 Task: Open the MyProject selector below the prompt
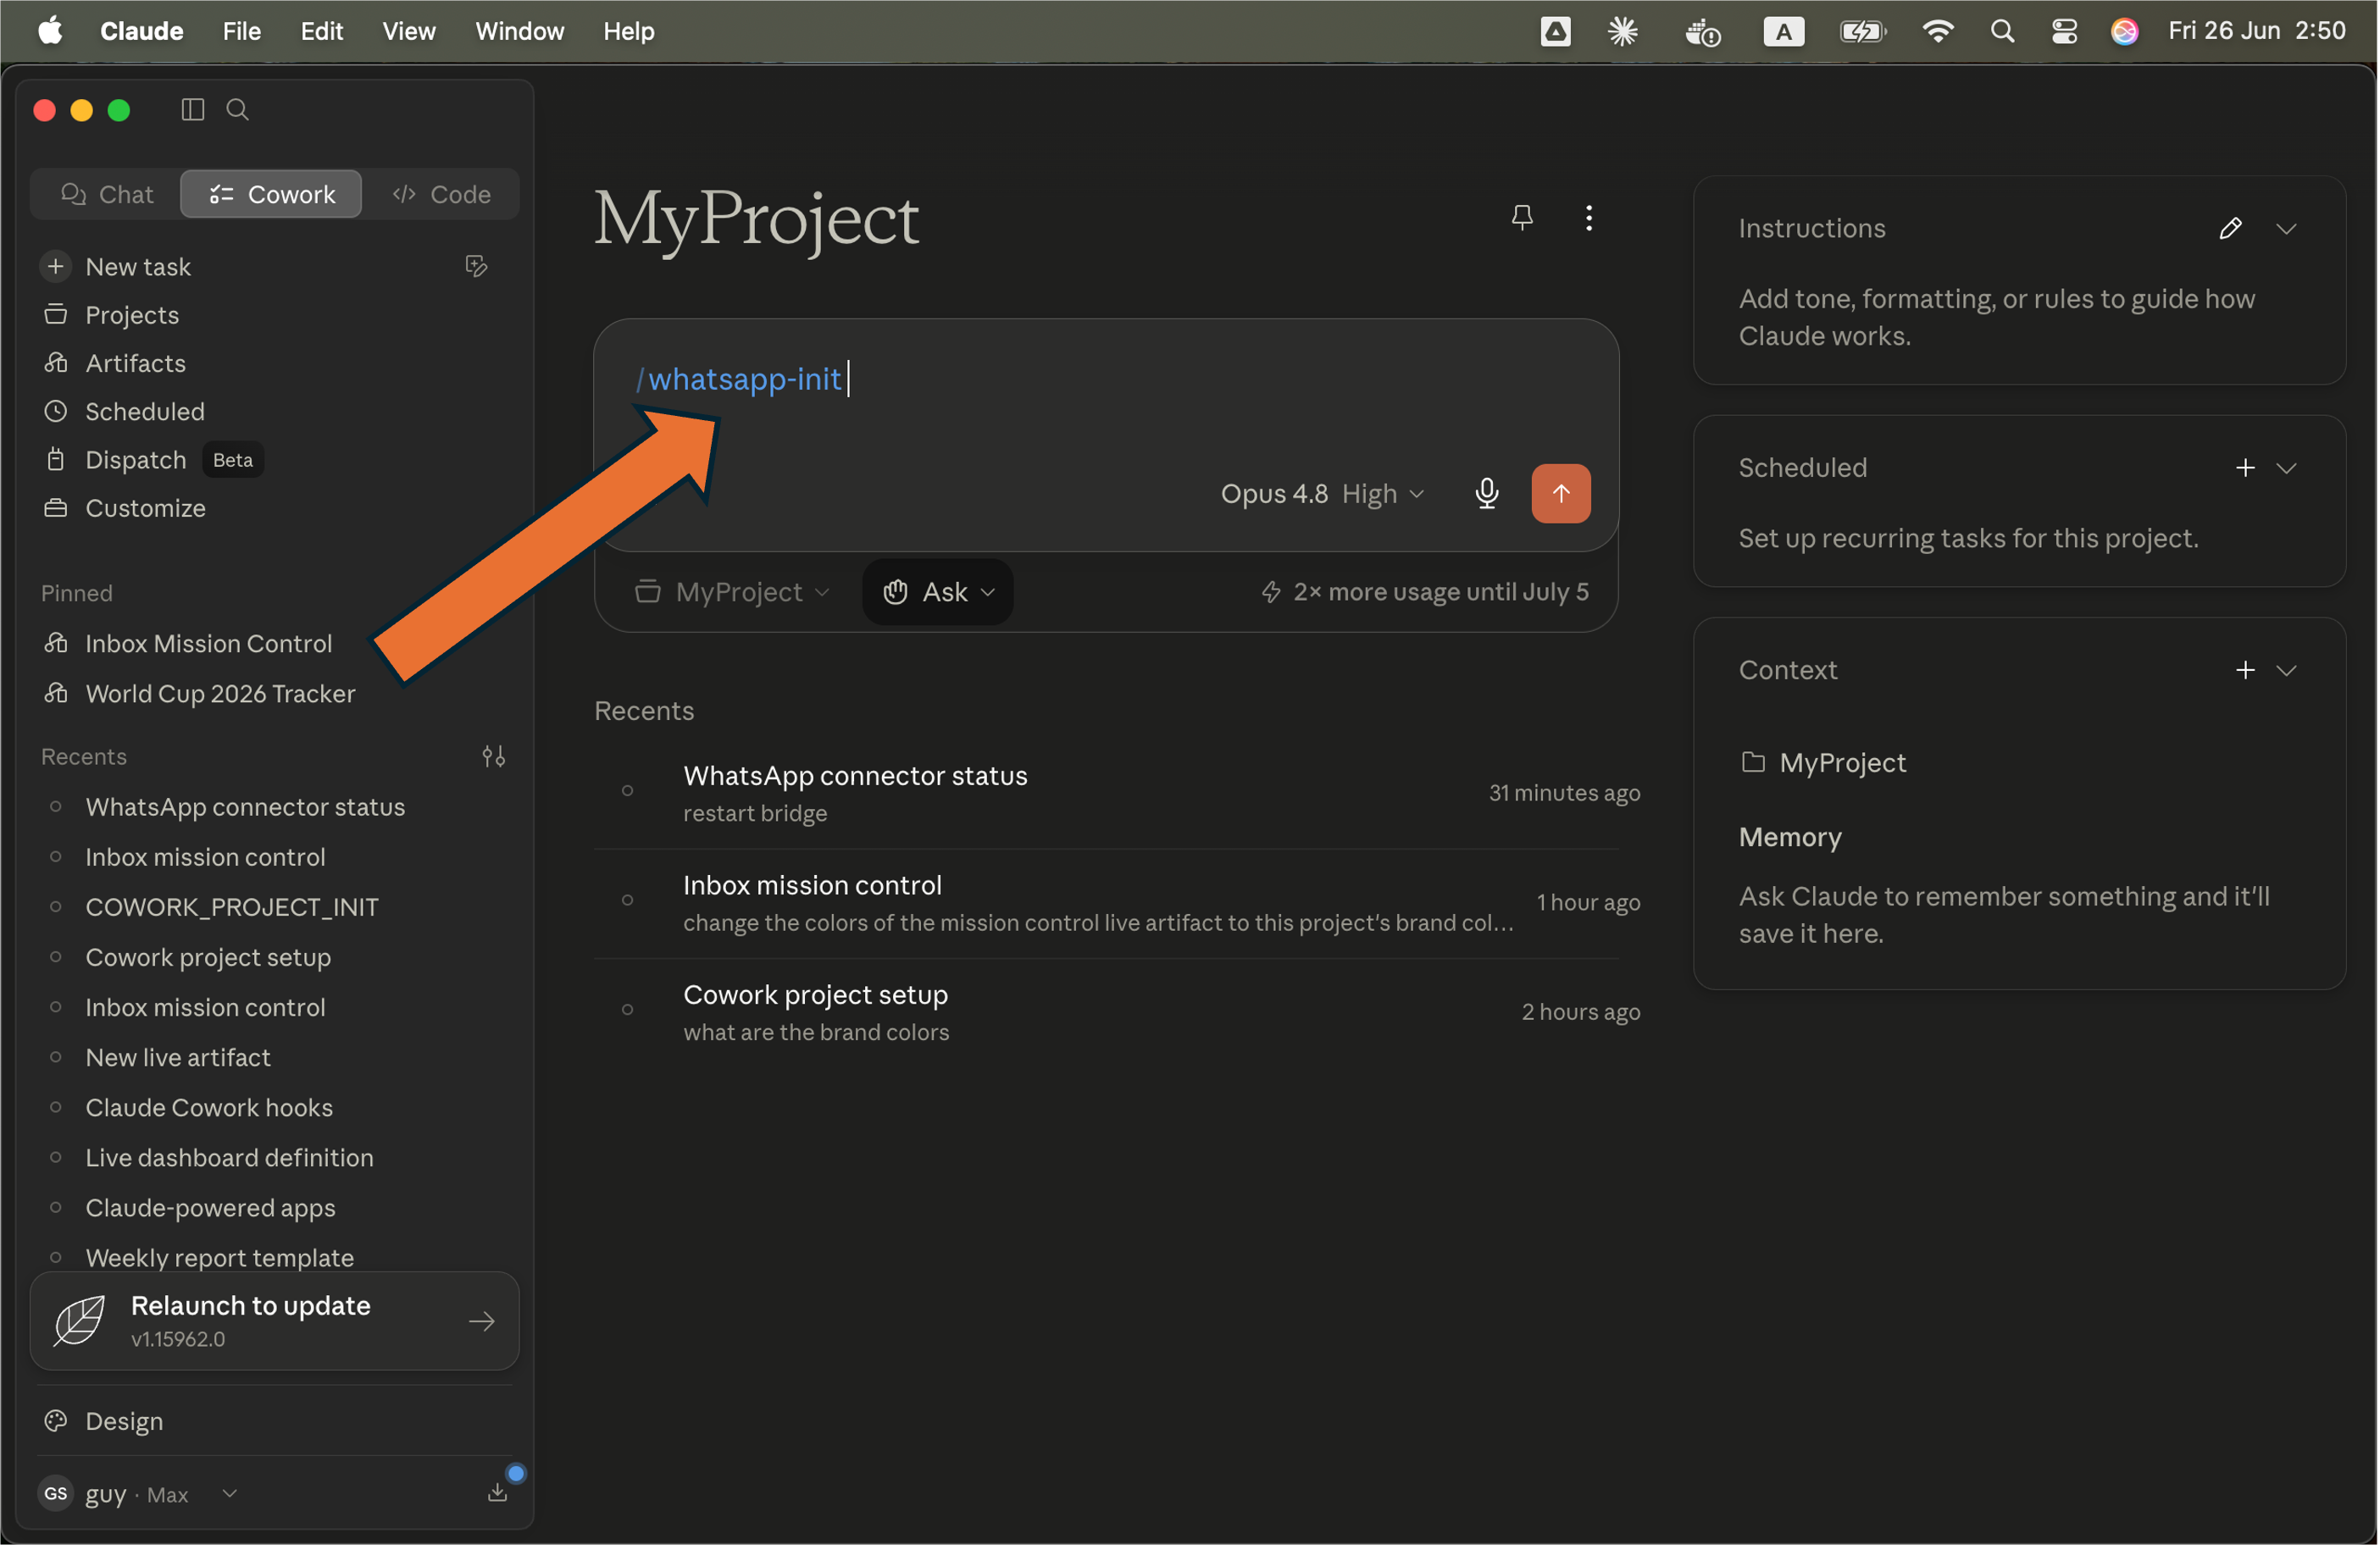coord(733,592)
